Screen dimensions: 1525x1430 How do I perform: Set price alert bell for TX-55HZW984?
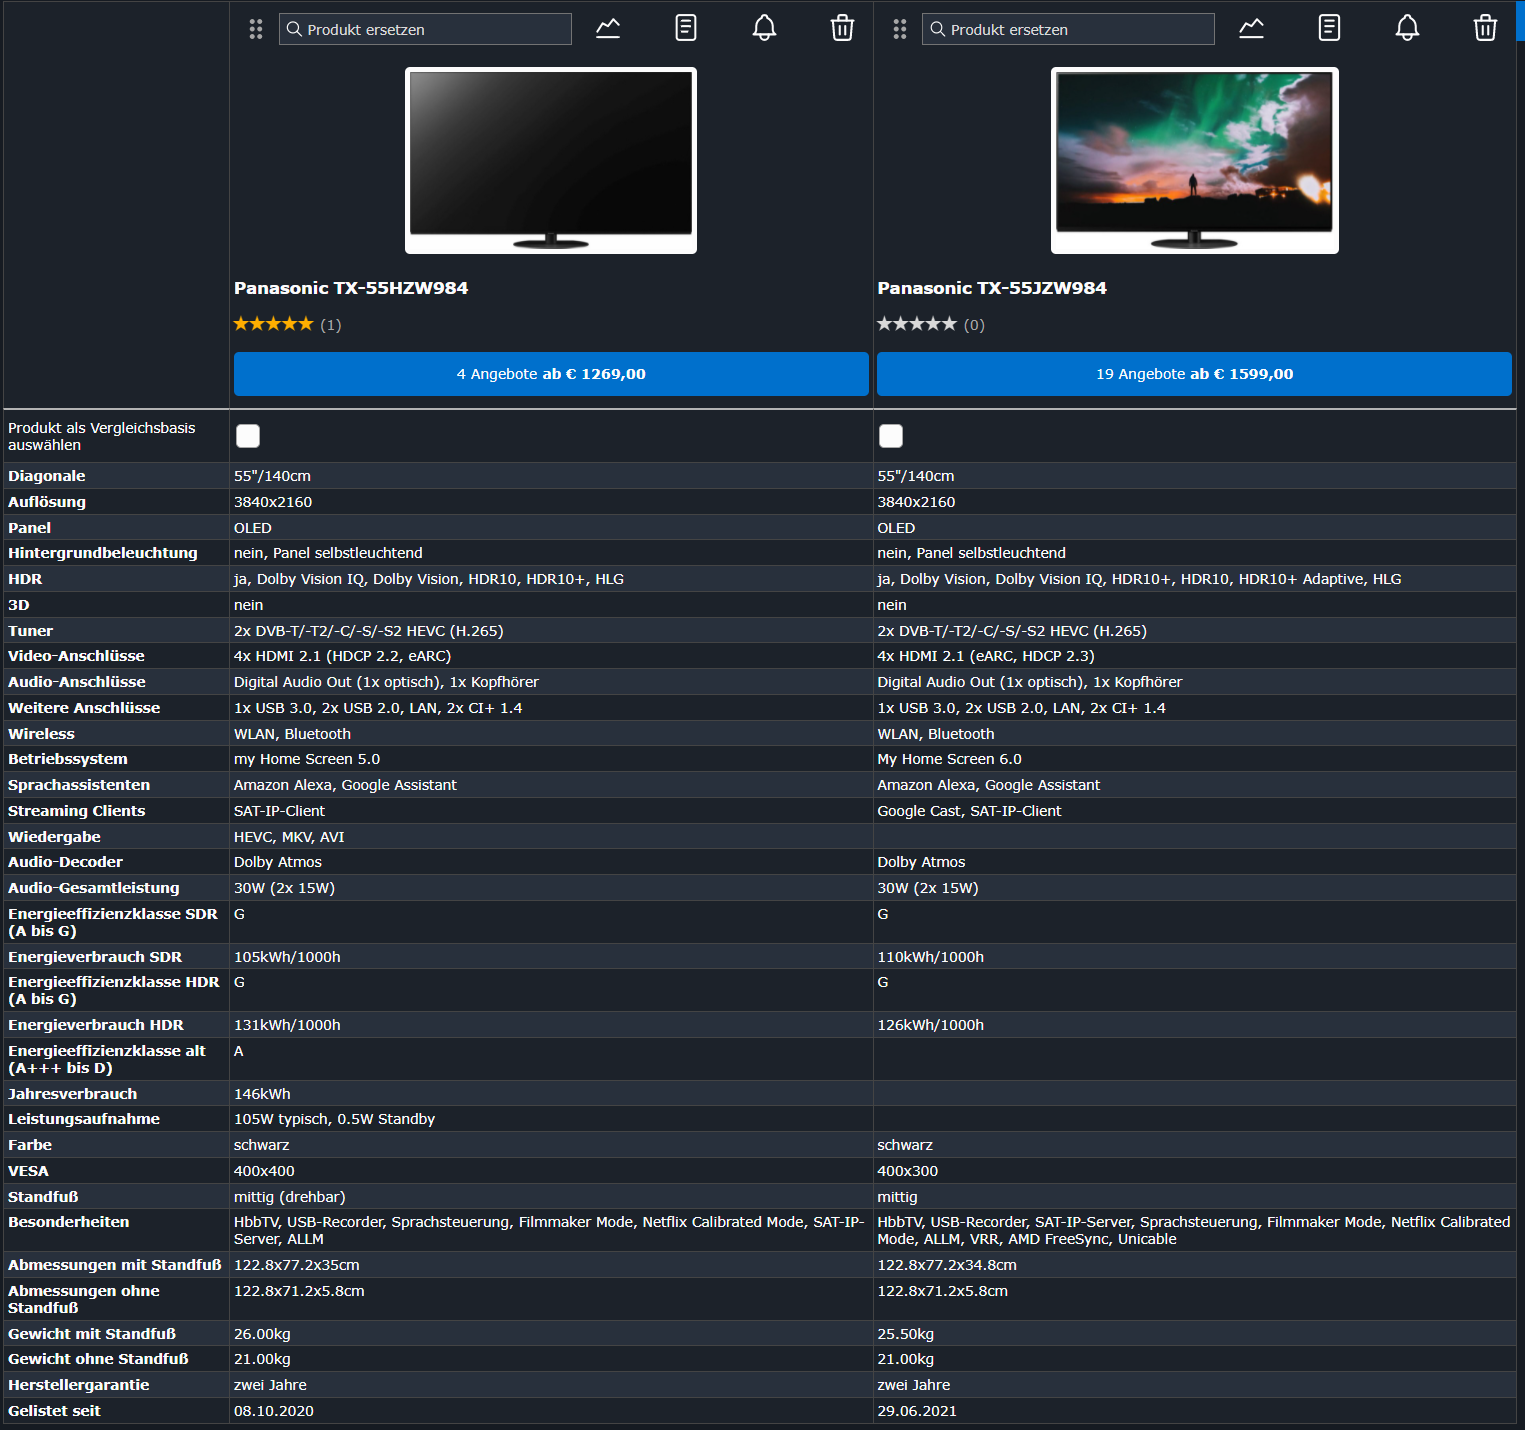click(764, 28)
